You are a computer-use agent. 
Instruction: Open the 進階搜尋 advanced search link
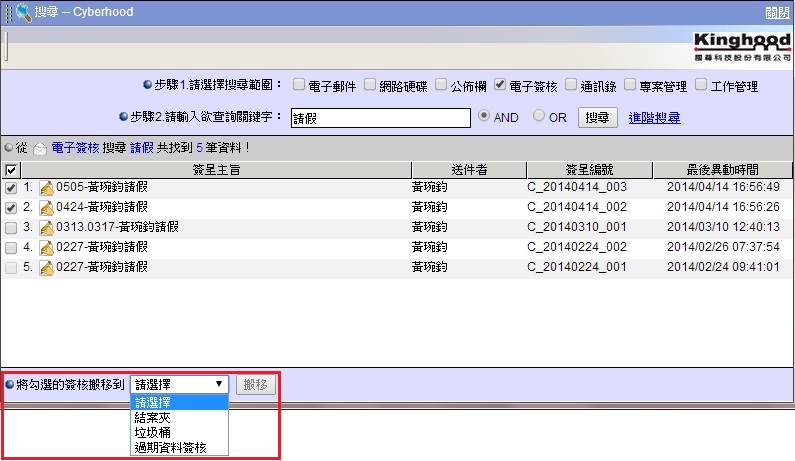(x=654, y=118)
